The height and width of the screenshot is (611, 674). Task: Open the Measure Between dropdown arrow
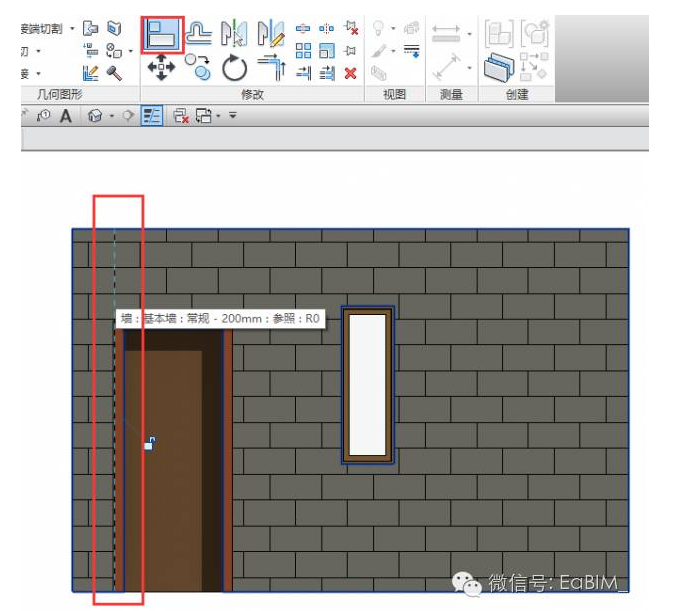(x=469, y=34)
